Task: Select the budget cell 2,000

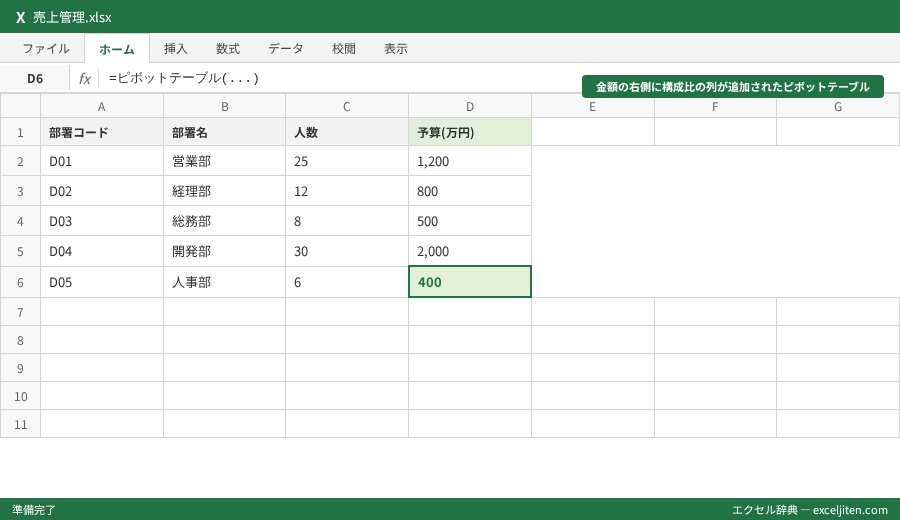Action: (470, 251)
